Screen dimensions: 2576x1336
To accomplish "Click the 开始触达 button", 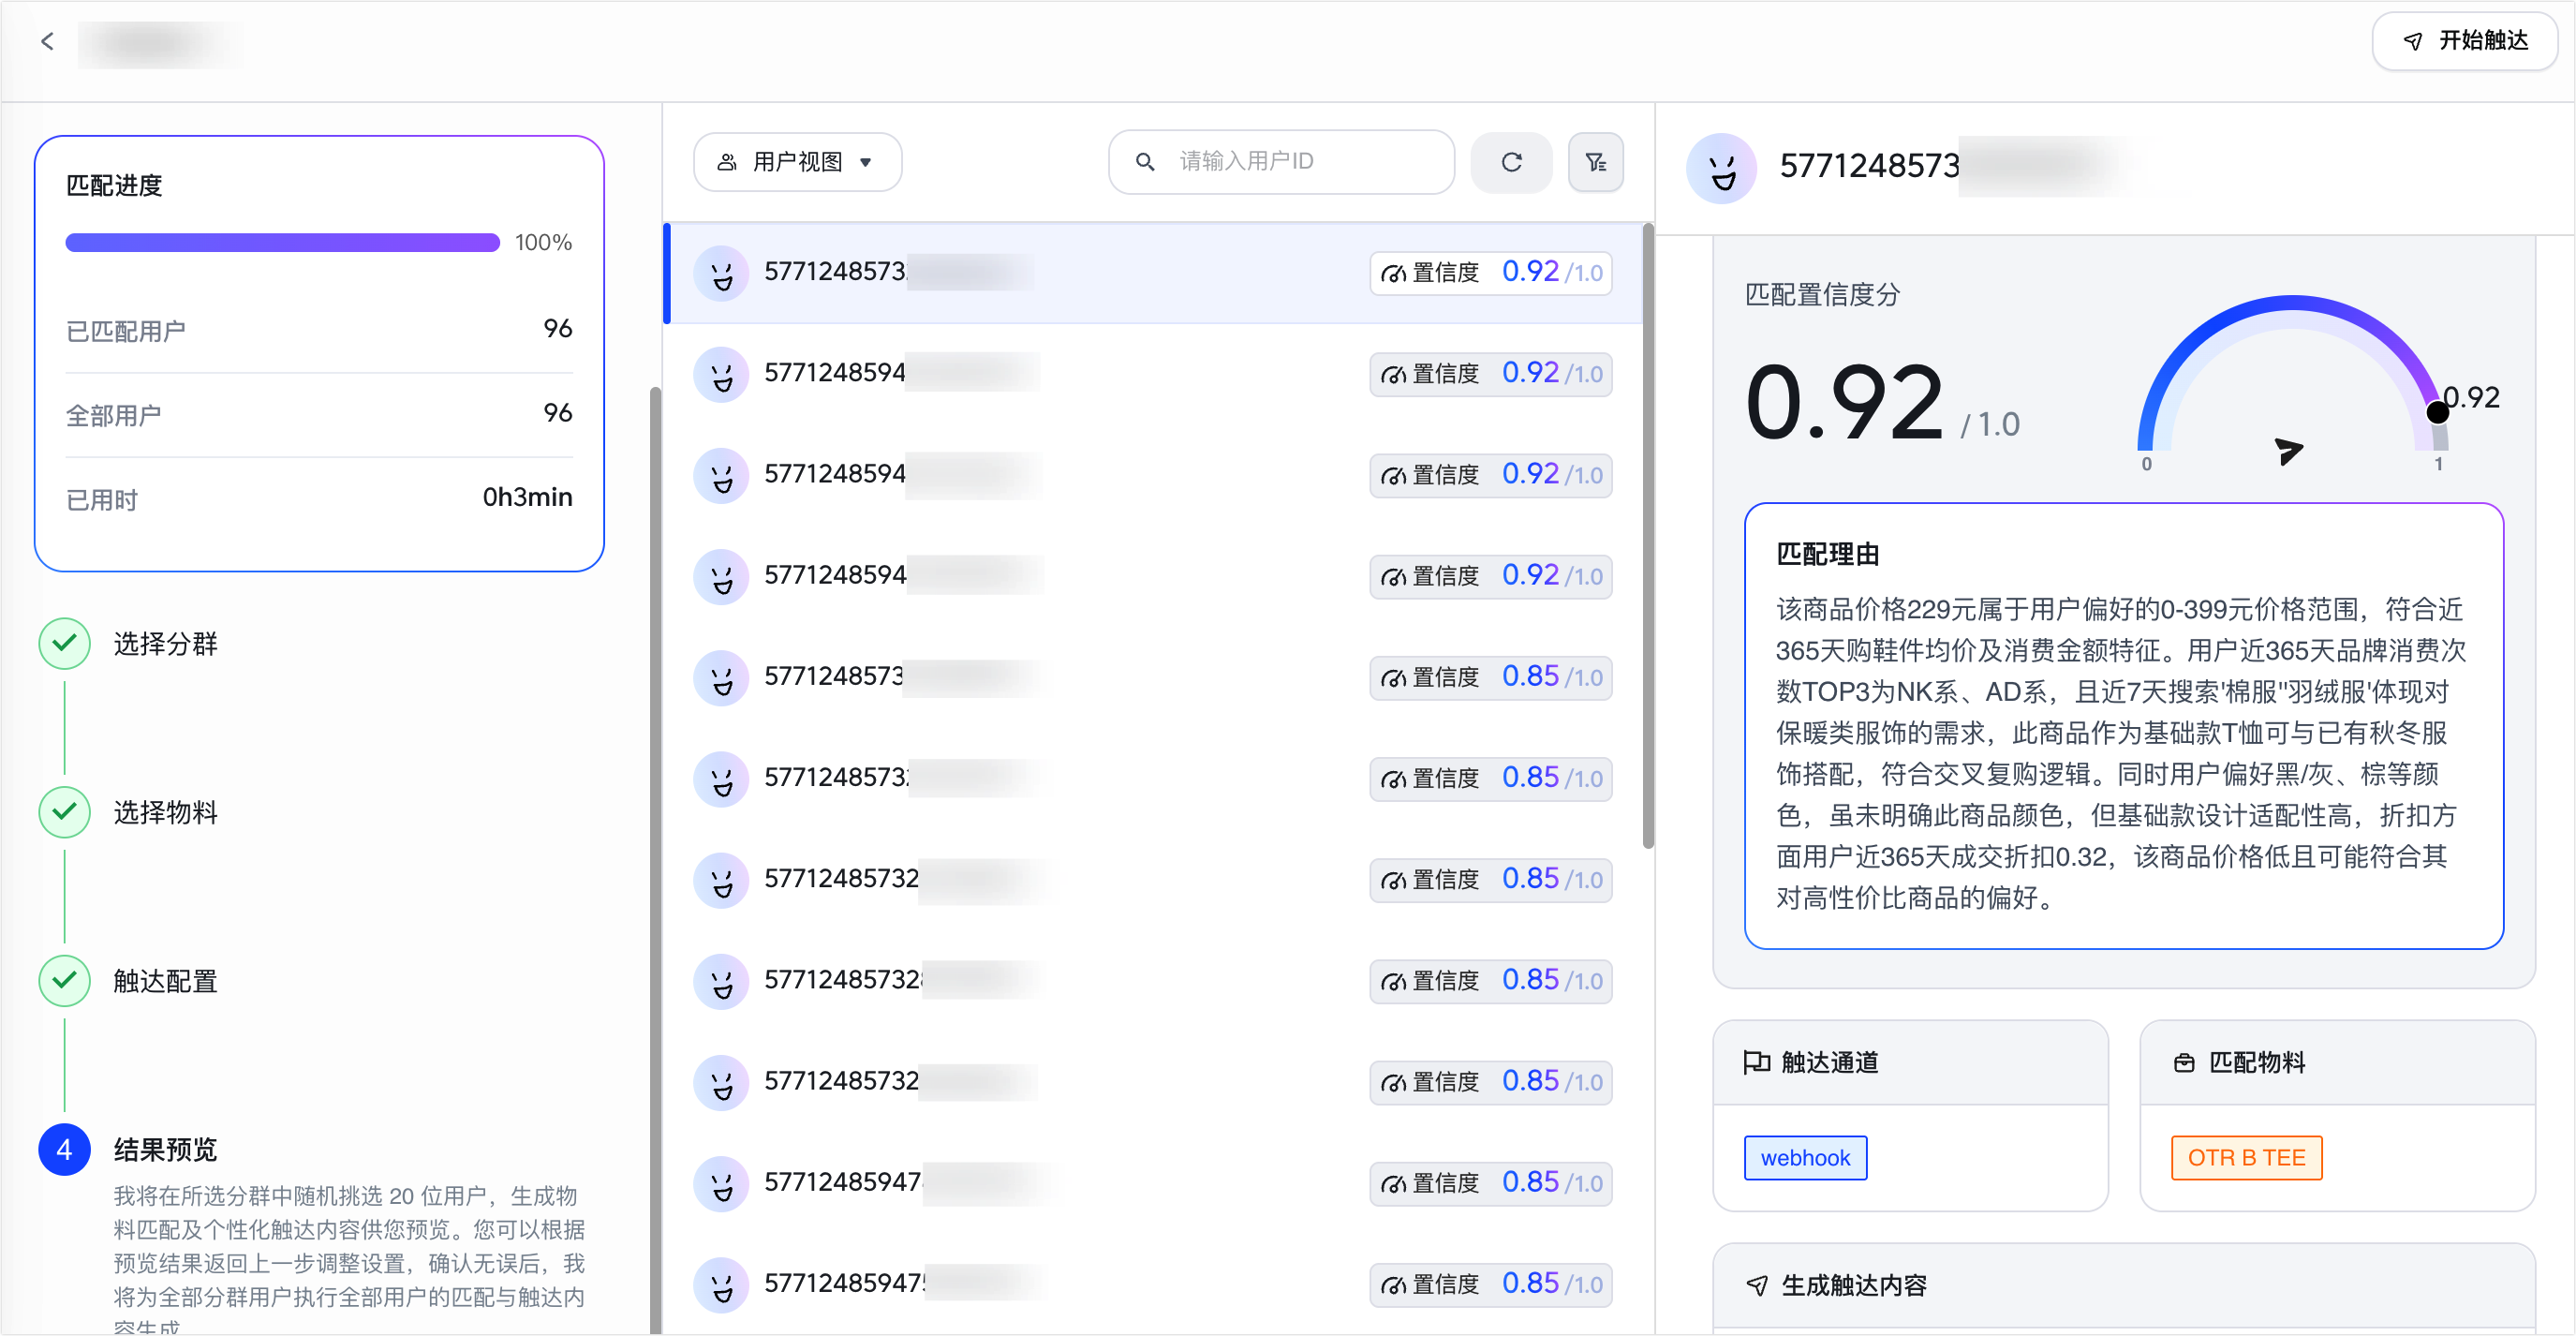I will (2464, 41).
